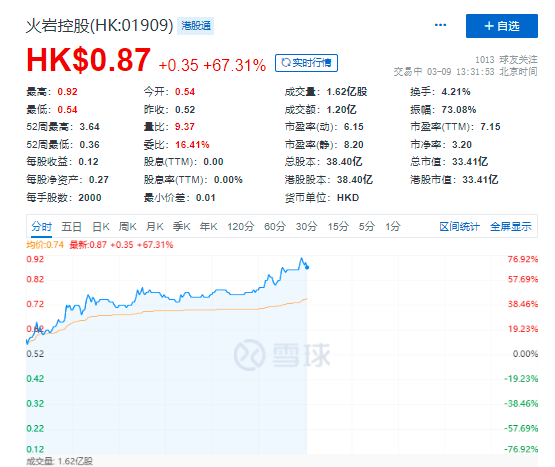Click the 每股收益 value 0.12
Viewport: 555px width, 467px height.
88,162
